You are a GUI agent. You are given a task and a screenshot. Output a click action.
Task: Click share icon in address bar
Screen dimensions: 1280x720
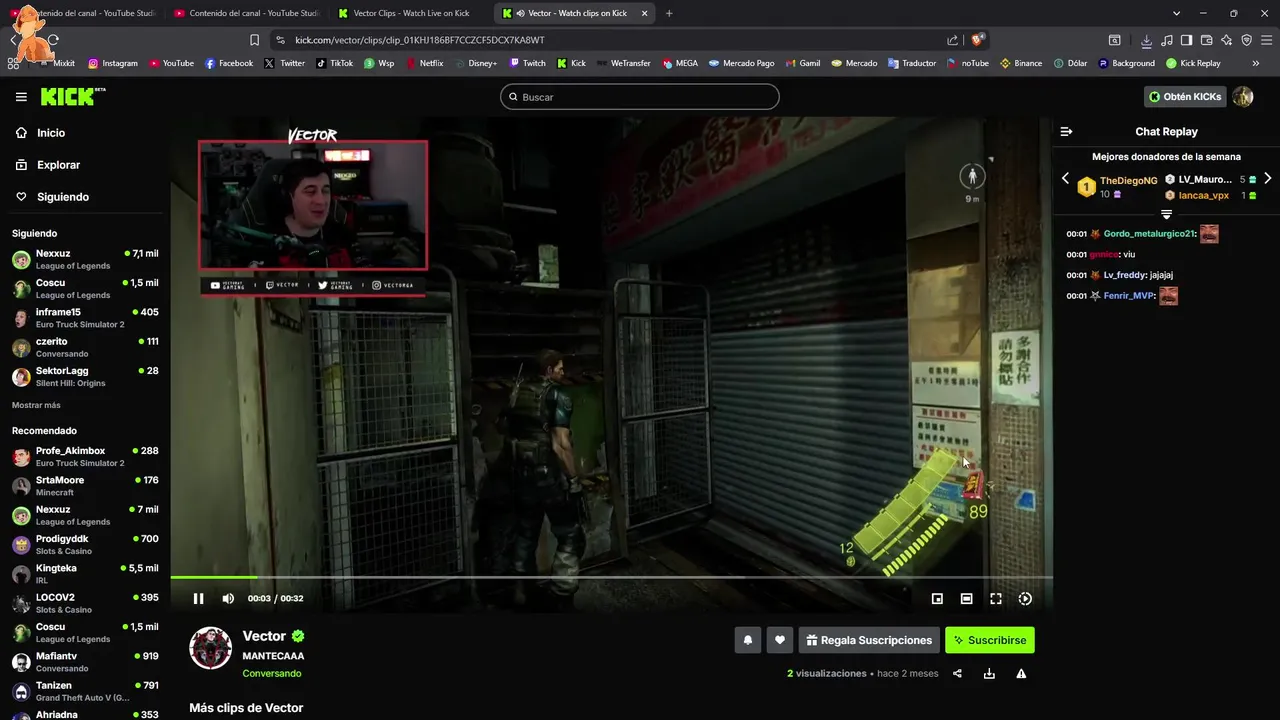[x=952, y=40]
